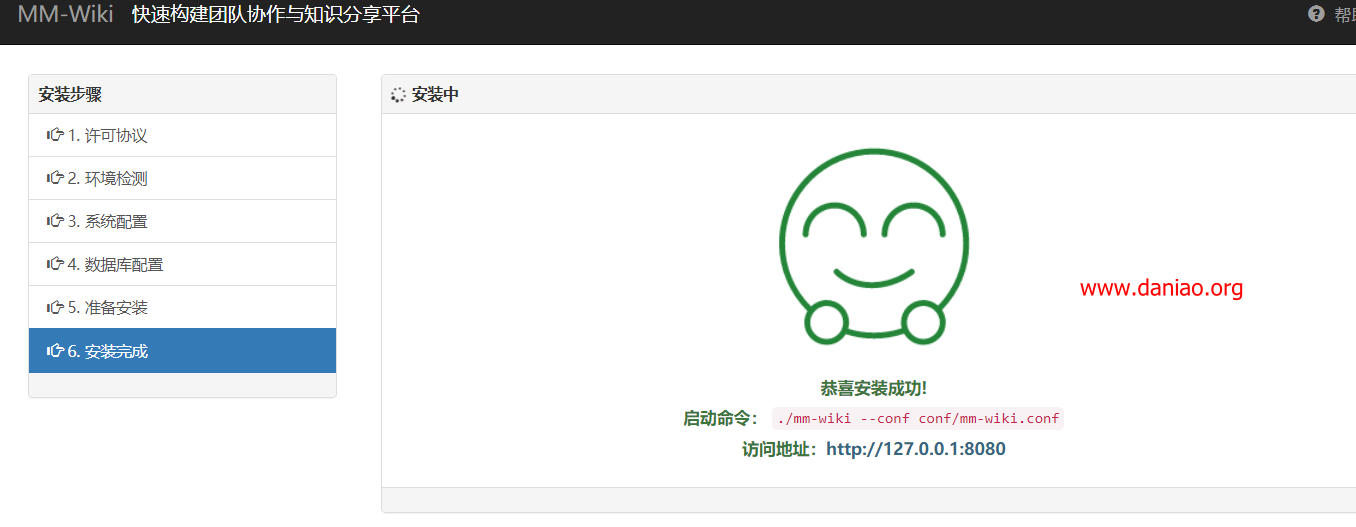Click the 快速构建团队协作与知识分享平台 header text

point(276,15)
